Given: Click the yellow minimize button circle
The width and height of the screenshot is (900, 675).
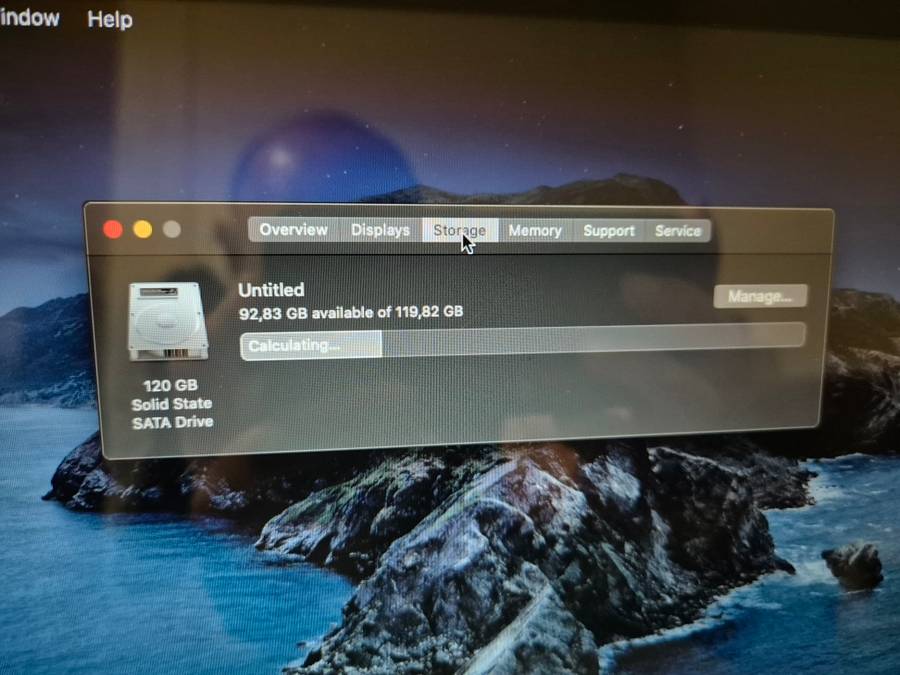Looking at the screenshot, I should (141, 228).
